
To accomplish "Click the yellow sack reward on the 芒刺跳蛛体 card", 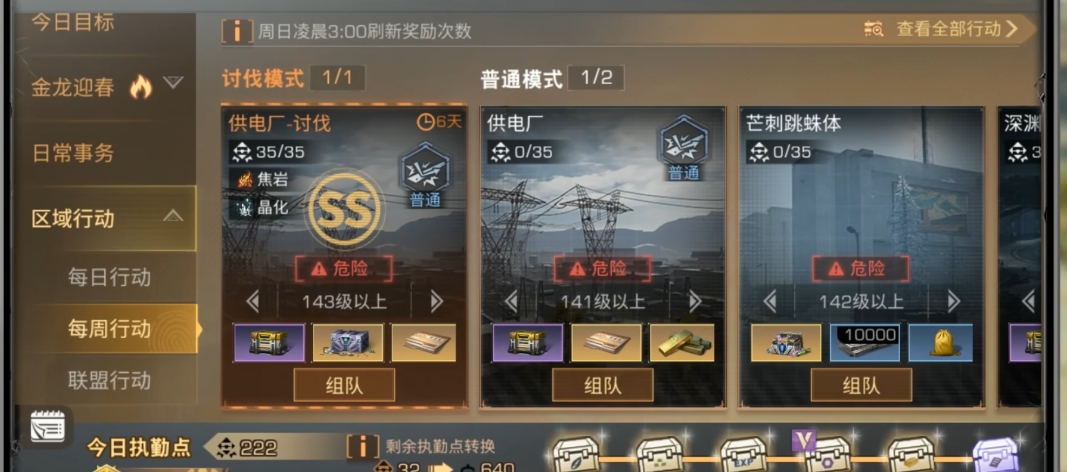I will point(940,343).
